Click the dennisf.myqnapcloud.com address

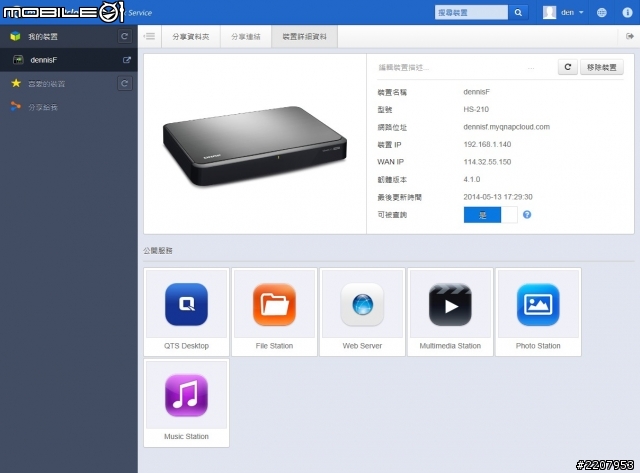tap(507, 127)
